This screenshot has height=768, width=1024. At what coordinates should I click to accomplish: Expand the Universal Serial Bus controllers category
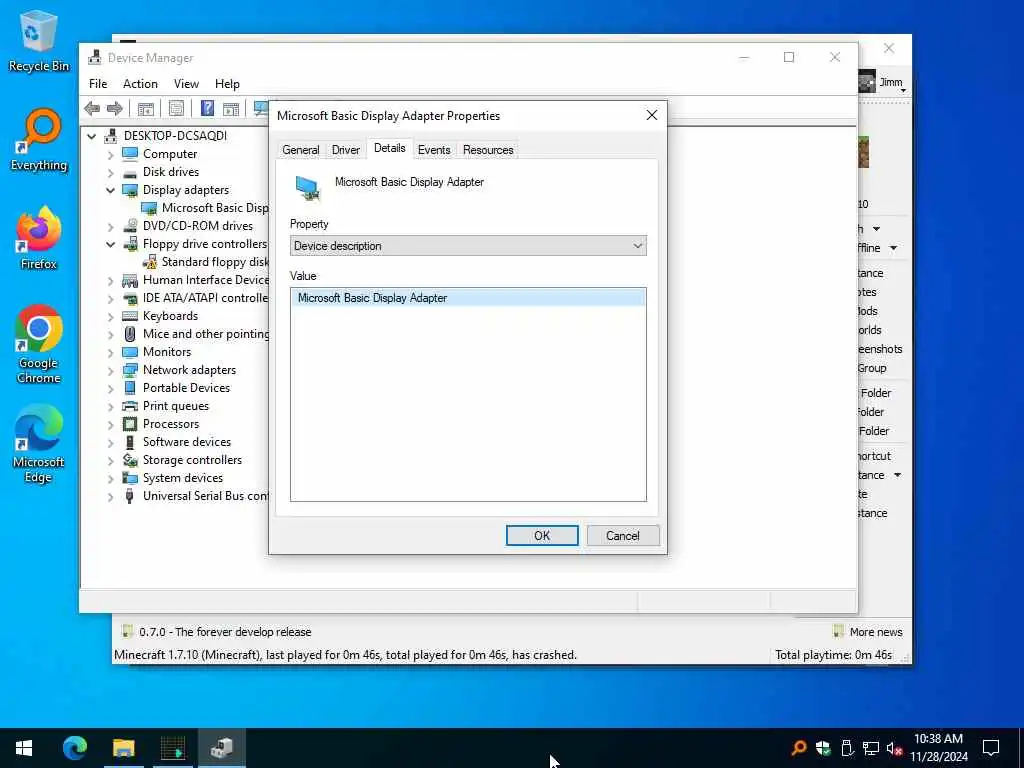(x=110, y=497)
